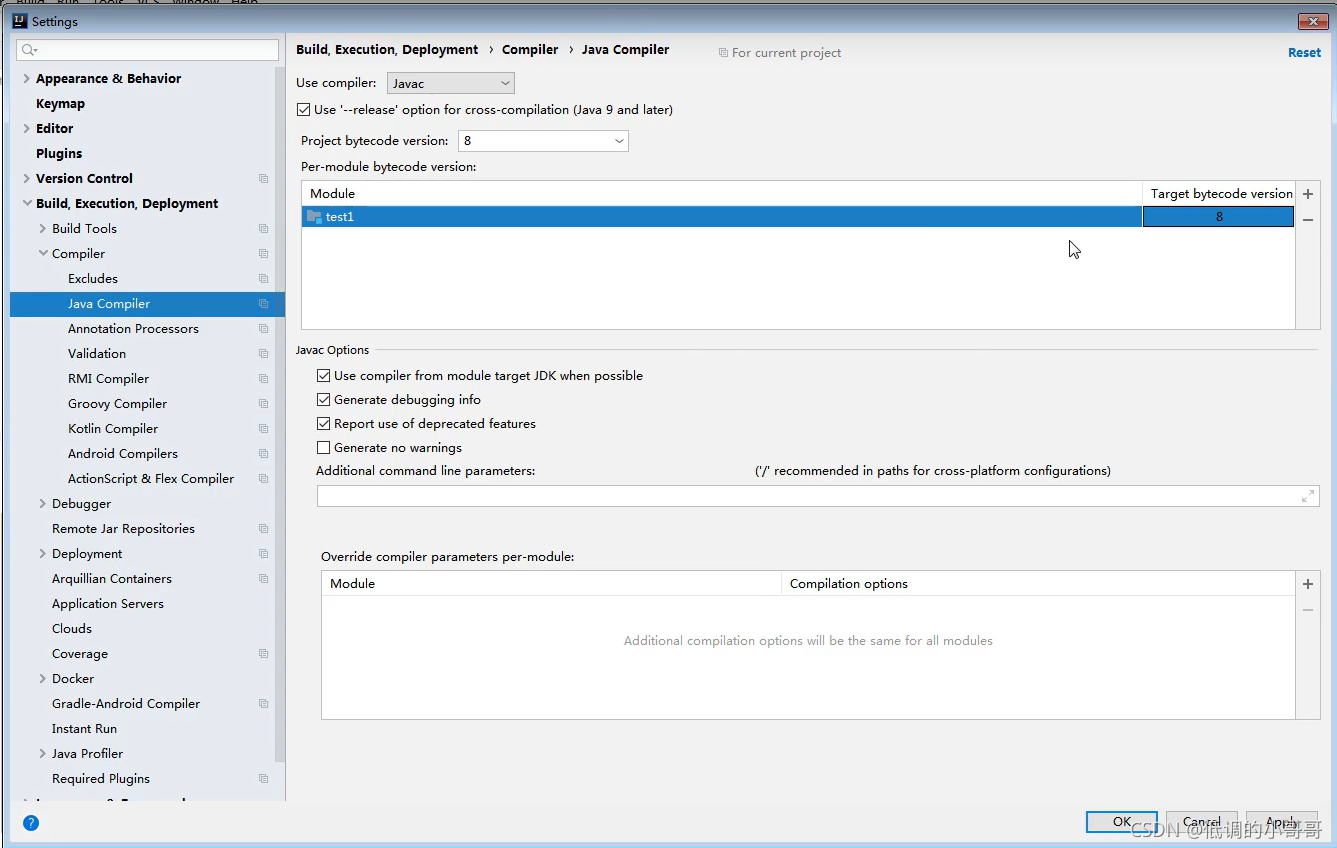Expand Appearance & Behavior tree node
Viewport: 1337px width, 848px height.
(27, 79)
